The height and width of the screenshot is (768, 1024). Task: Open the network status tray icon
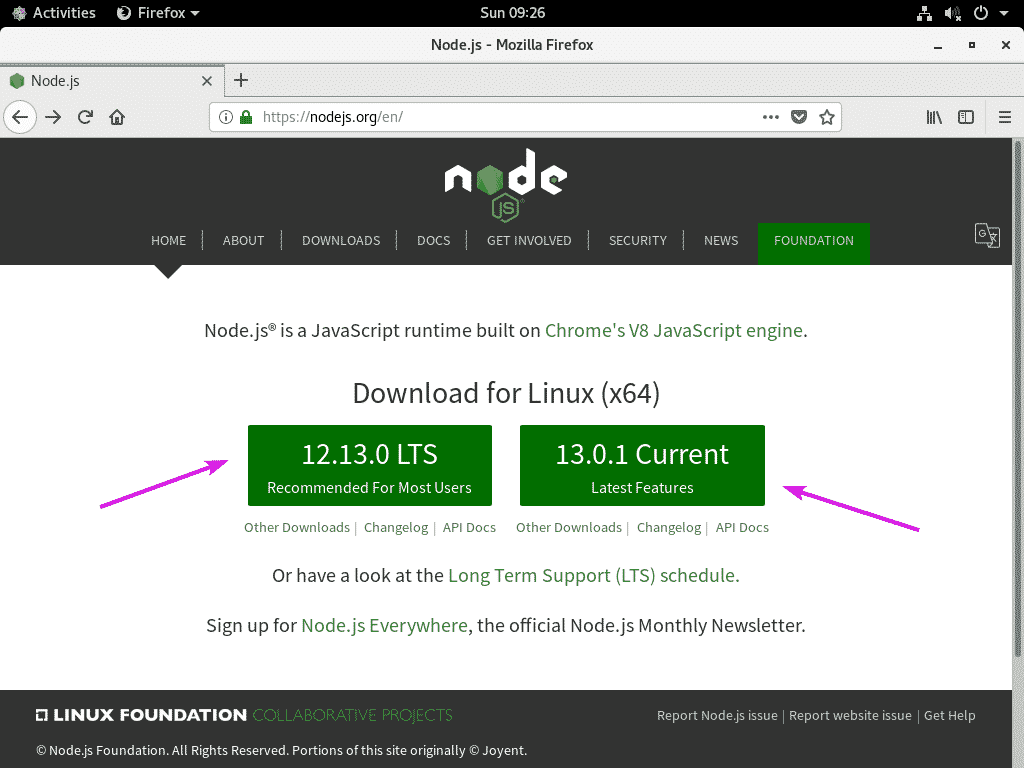pos(924,13)
